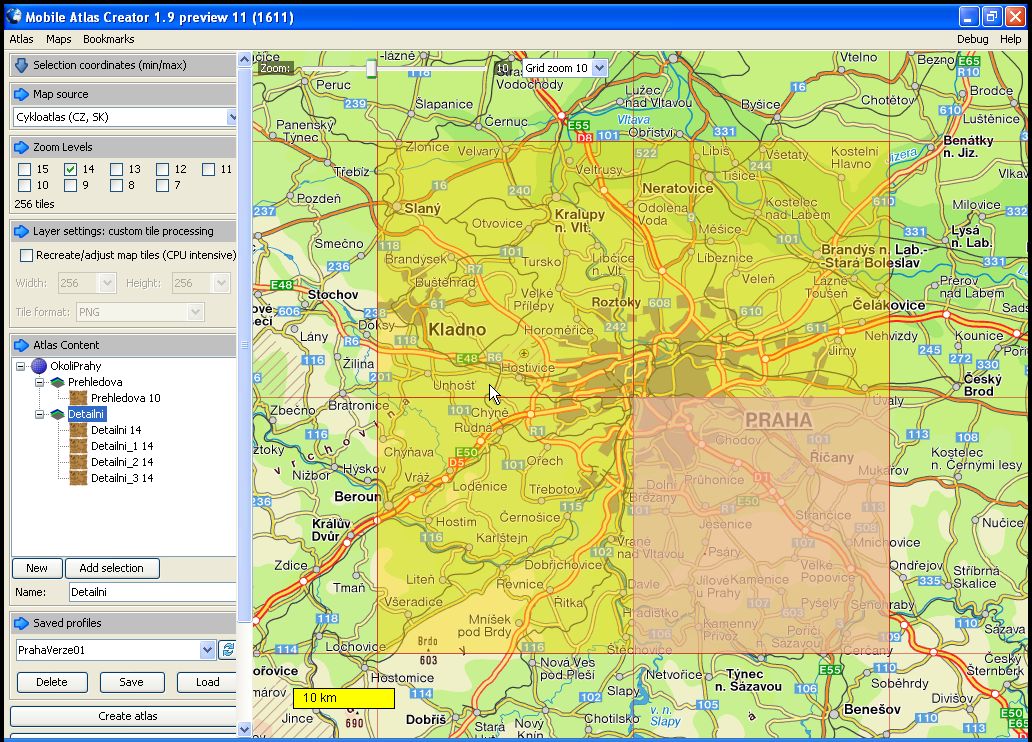The height and width of the screenshot is (742, 1032).
Task: Click the Map source panel arrow icon
Action: (x=21, y=94)
